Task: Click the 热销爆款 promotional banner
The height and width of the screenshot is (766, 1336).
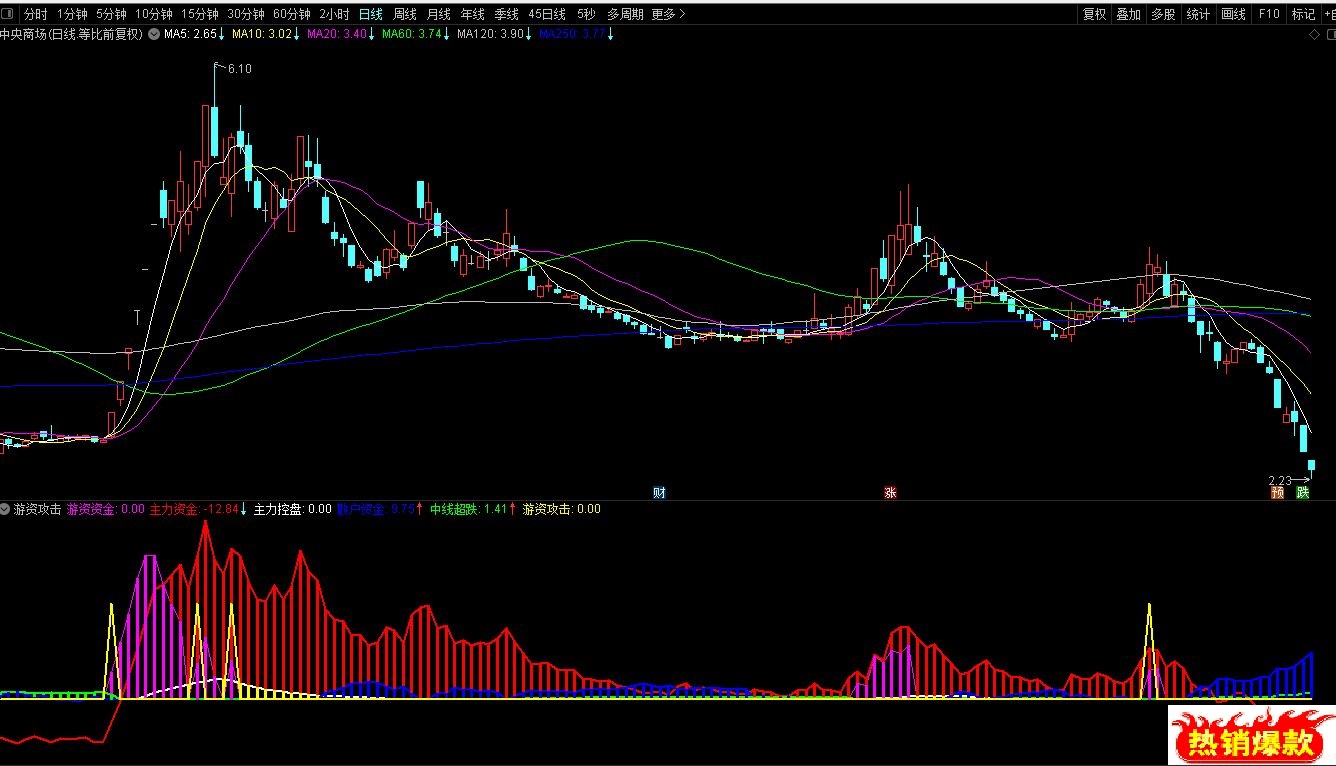Action: click(1250, 736)
